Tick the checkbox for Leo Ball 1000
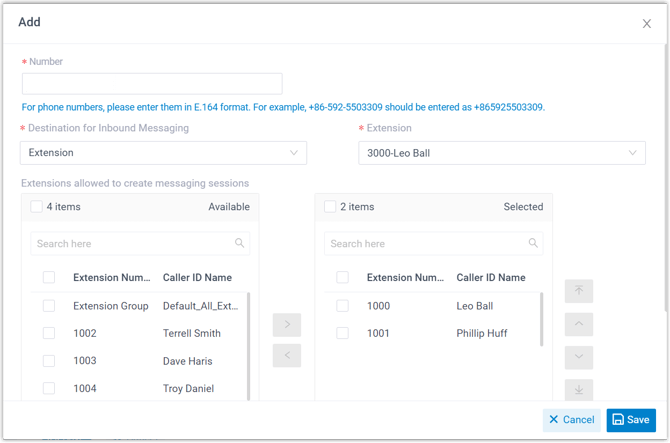670x443 pixels. [343, 306]
